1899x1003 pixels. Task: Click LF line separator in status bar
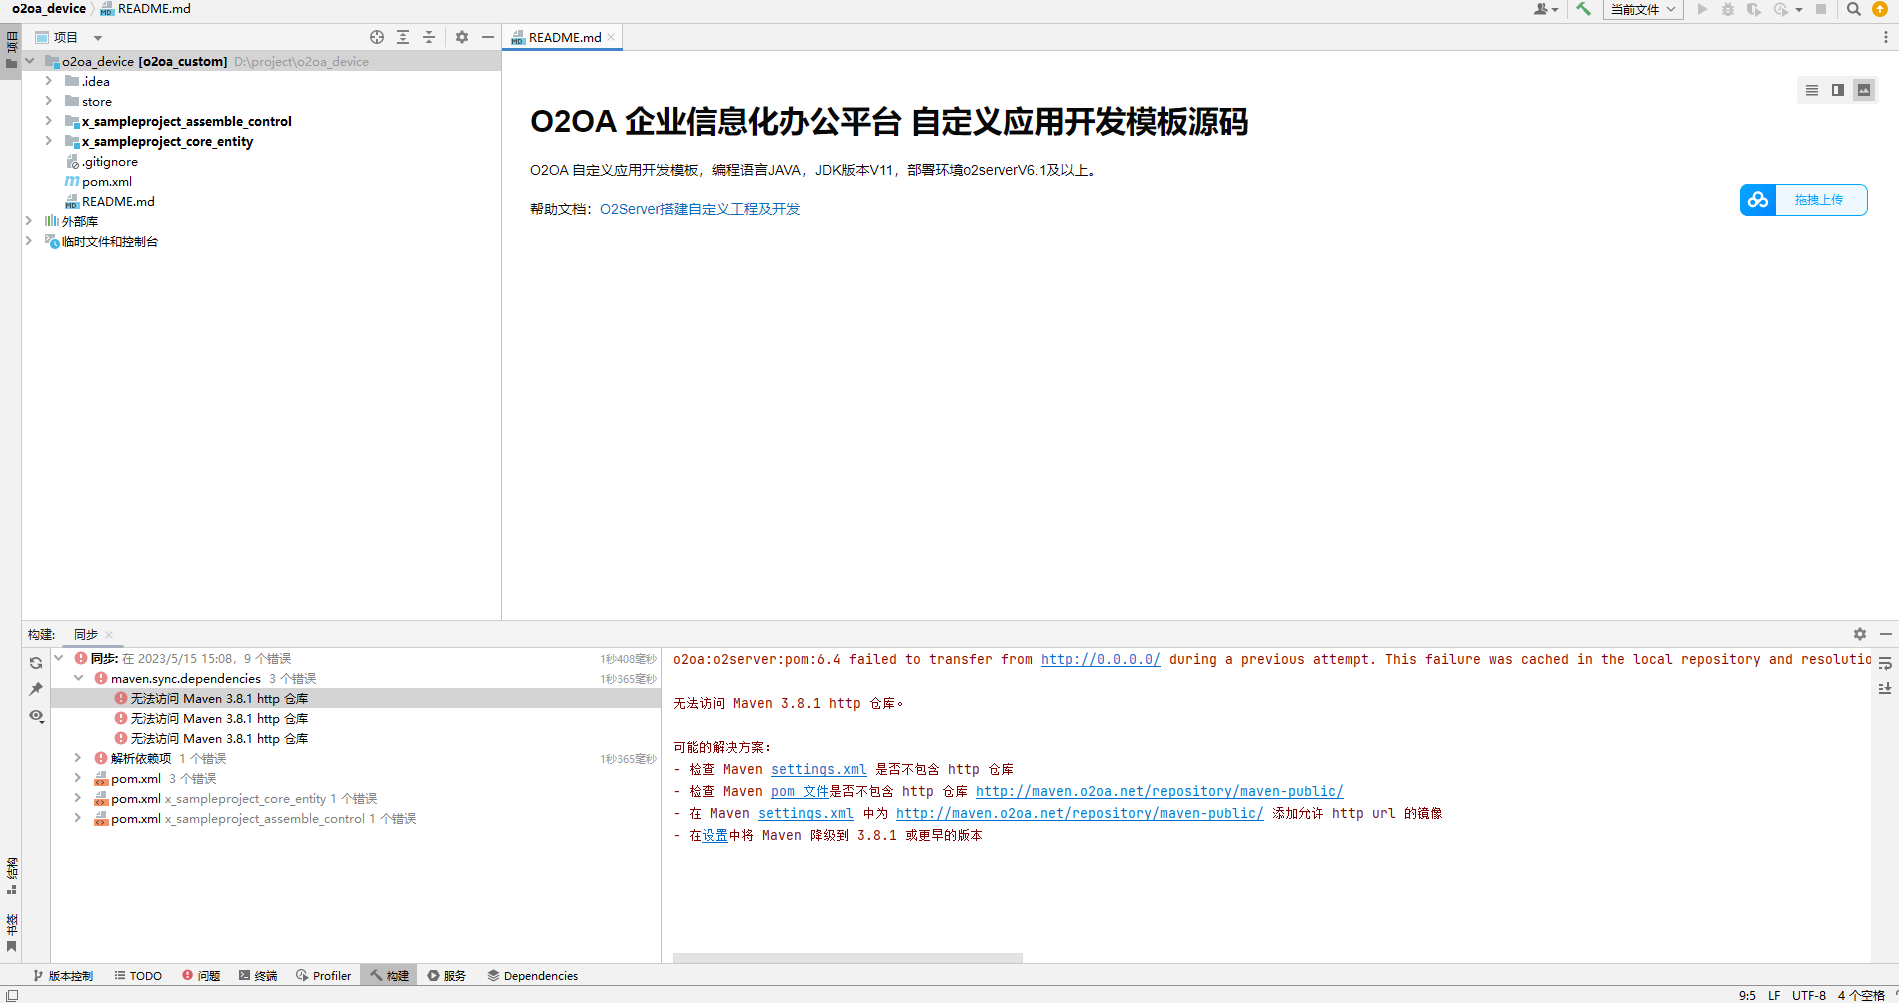pyautogui.click(x=1774, y=996)
